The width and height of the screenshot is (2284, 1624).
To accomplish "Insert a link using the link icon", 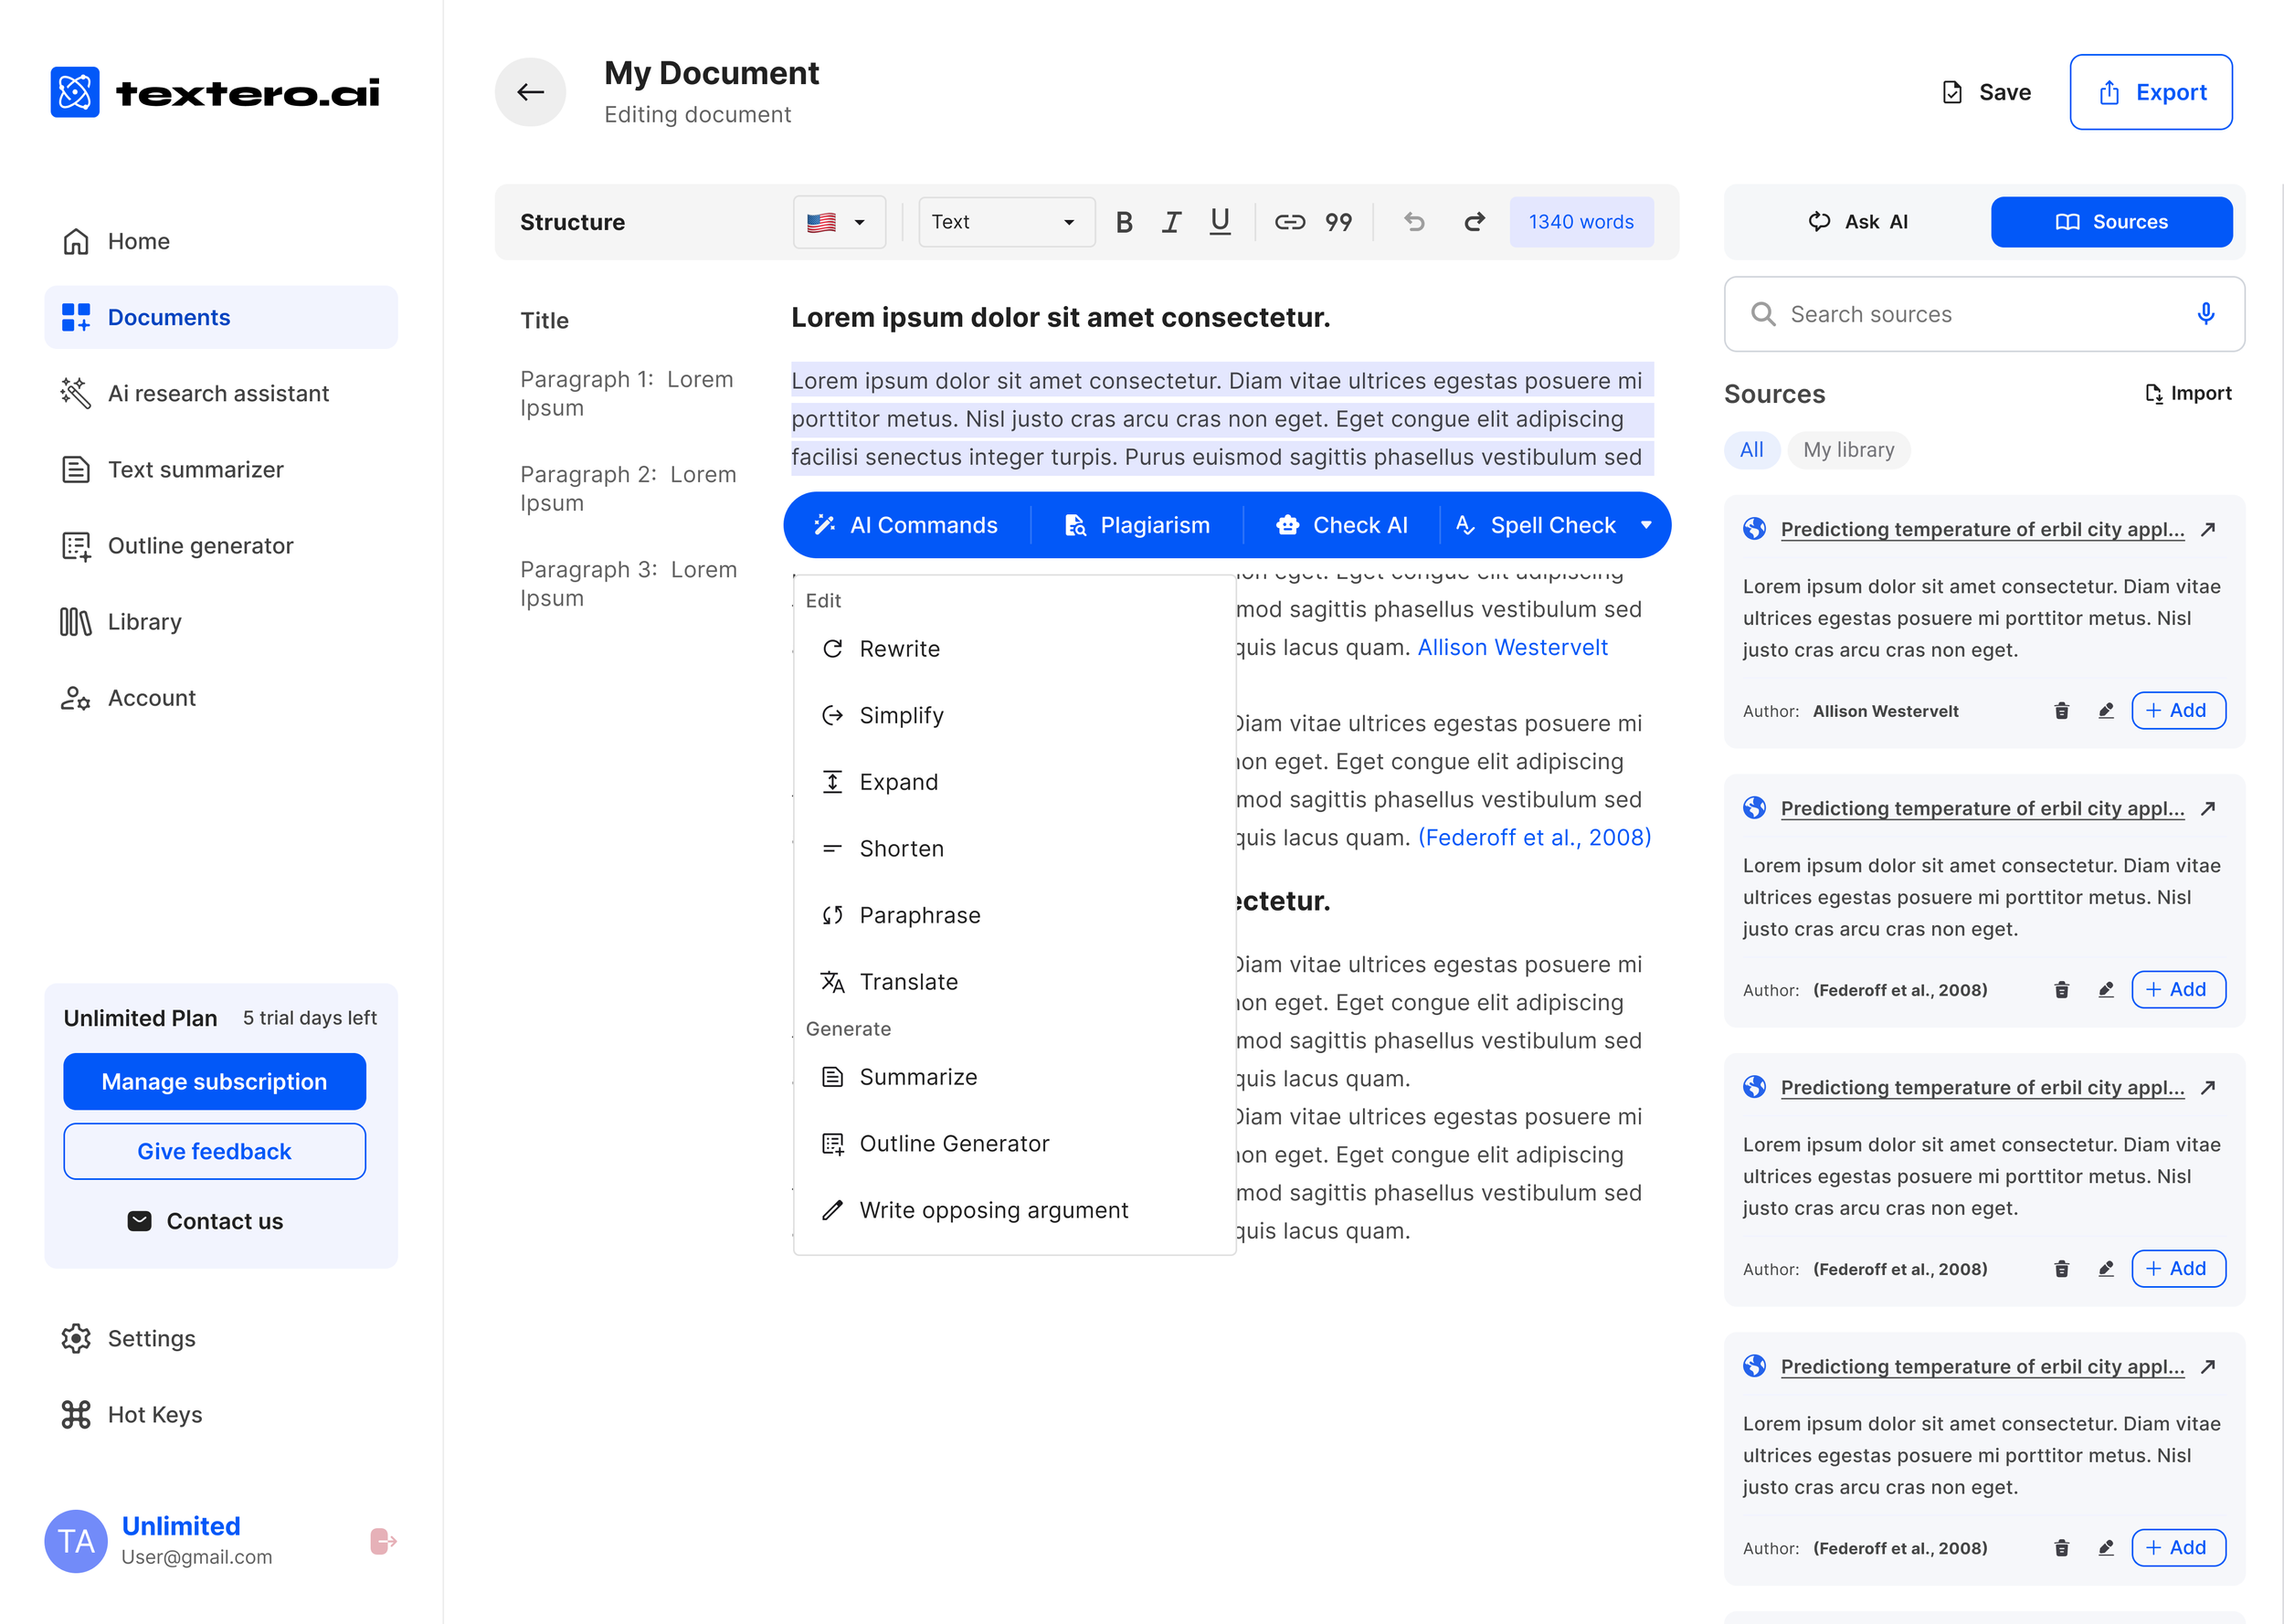I will [x=1289, y=222].
